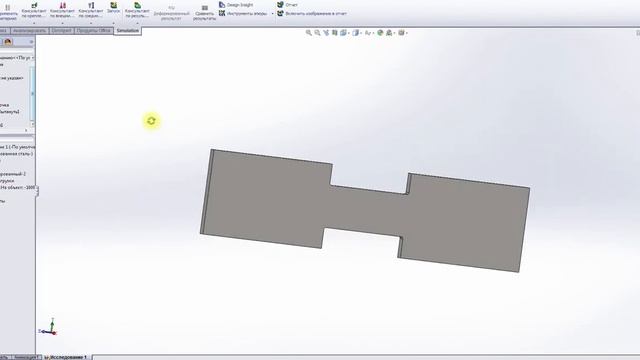Expand the Запуск dropdown arrow
Viewport: 640px width, 360px height.
[x=113, y=23]
